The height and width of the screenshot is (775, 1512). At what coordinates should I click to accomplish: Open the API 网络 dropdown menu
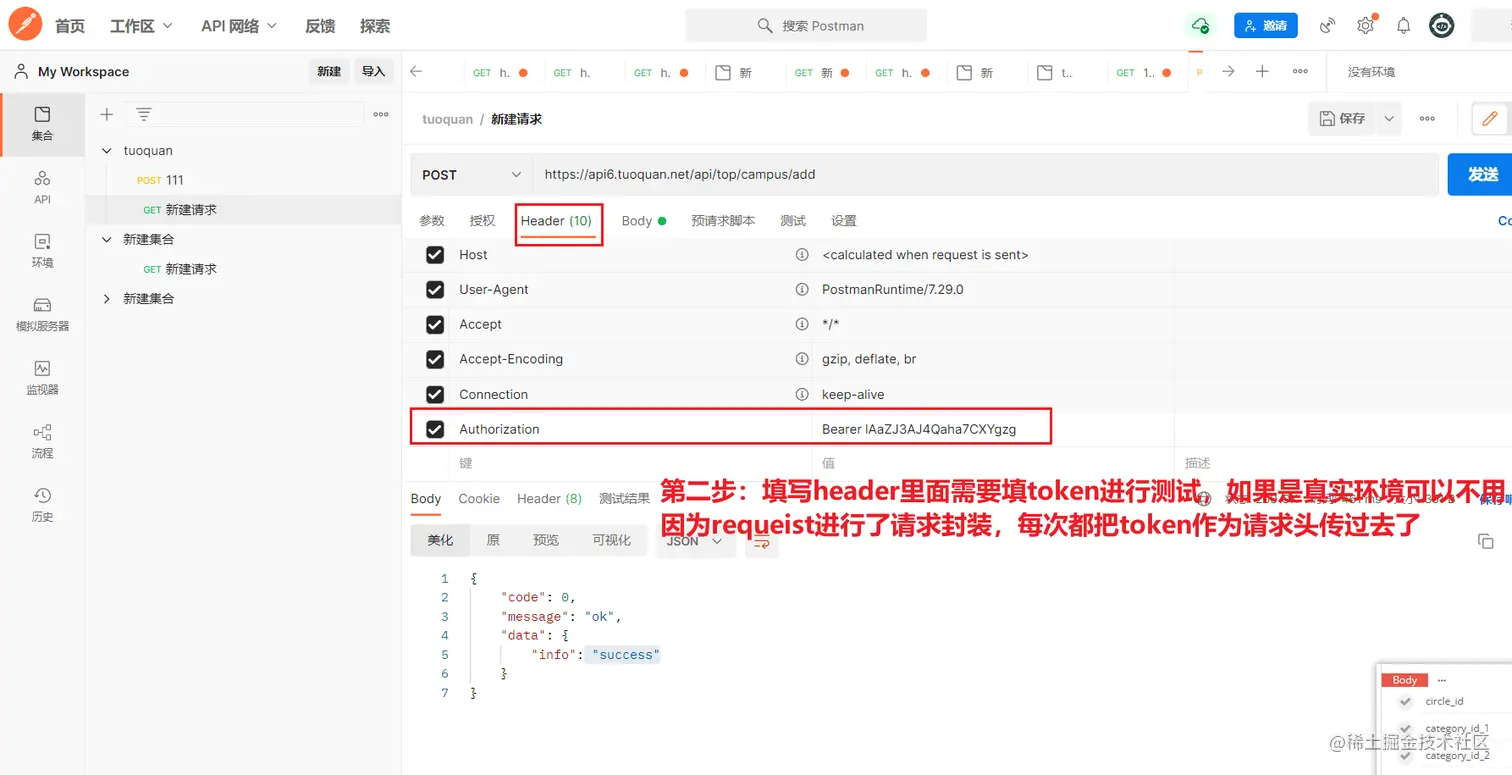click(239, 26)
